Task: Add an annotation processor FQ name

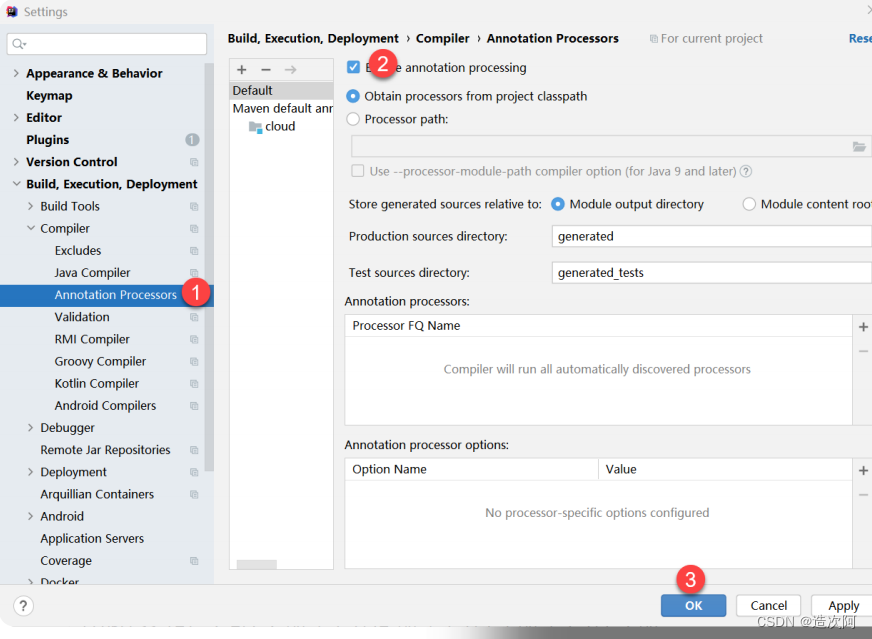Action: click(863, 327)
